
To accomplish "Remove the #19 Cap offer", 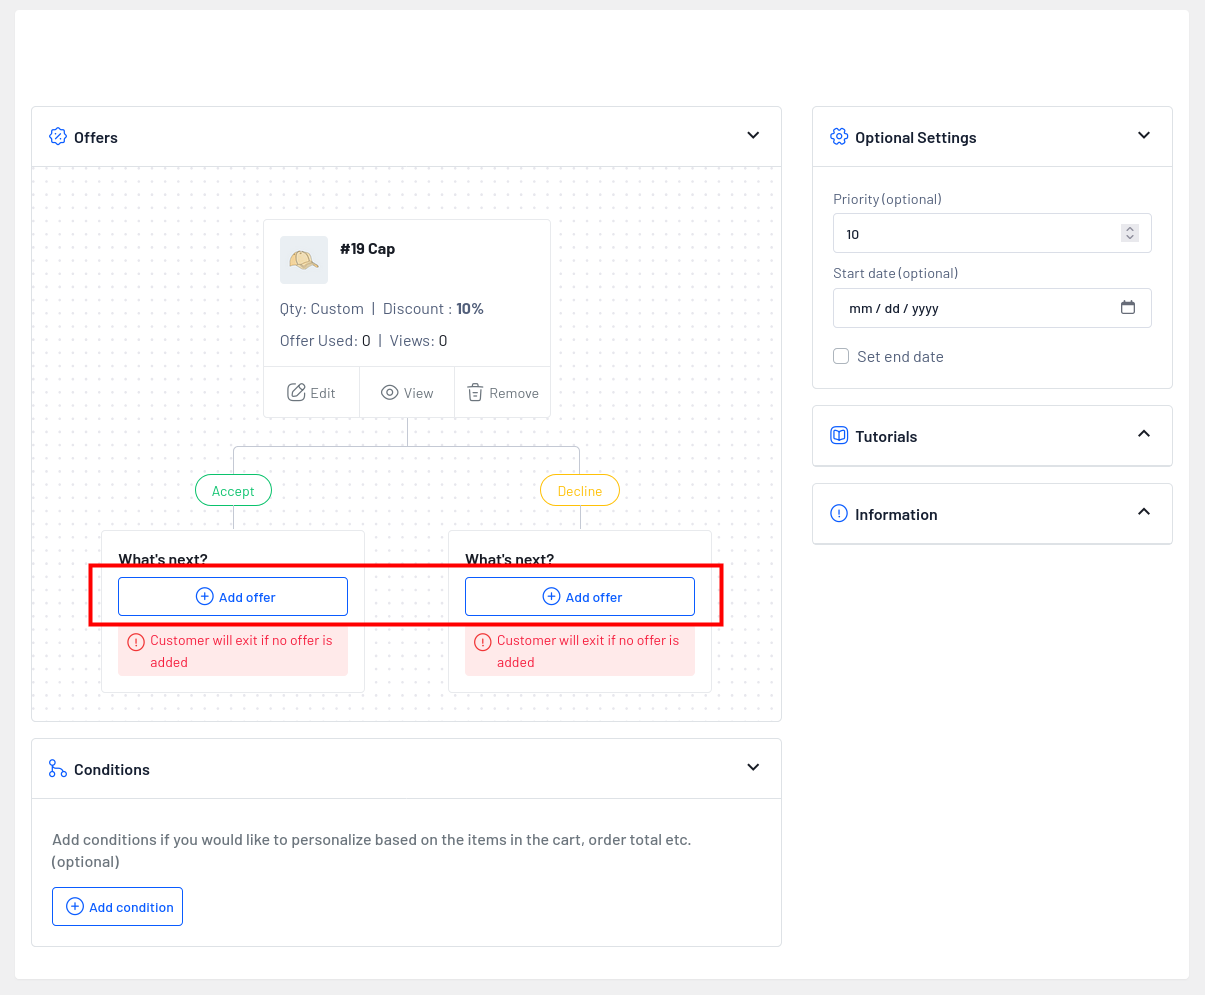I will pyautogui.click(x=503, y=393).
